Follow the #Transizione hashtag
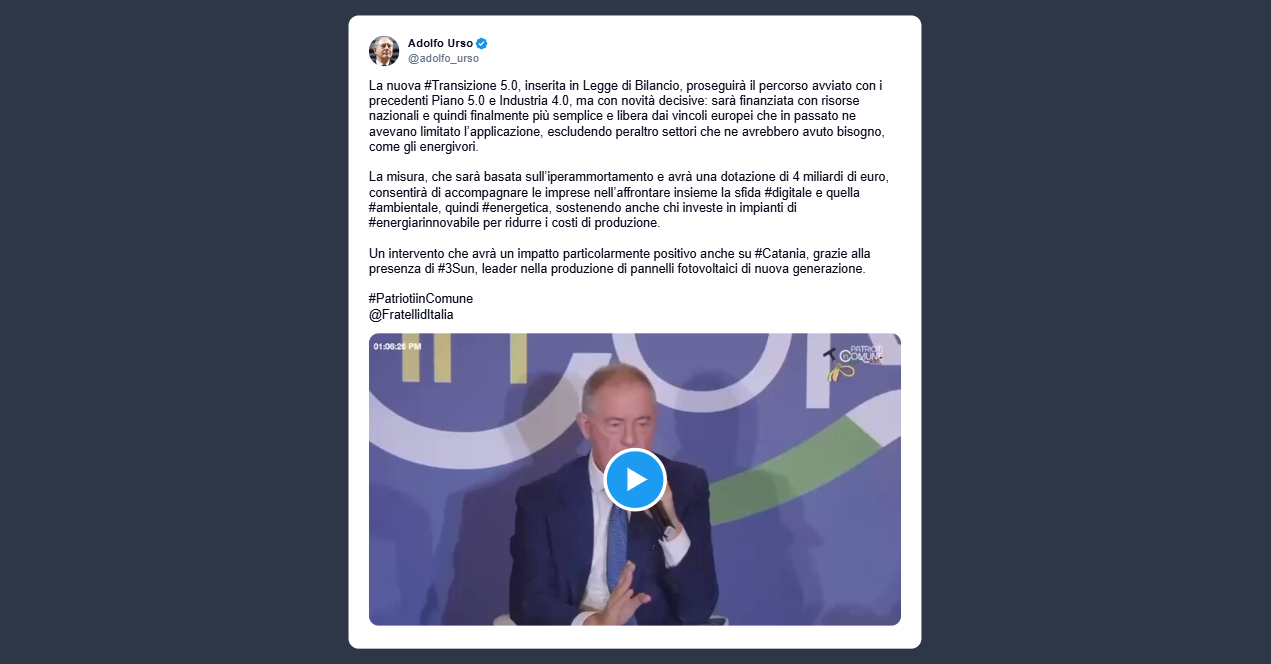1271x664 pixels. (x=460, y=86)
